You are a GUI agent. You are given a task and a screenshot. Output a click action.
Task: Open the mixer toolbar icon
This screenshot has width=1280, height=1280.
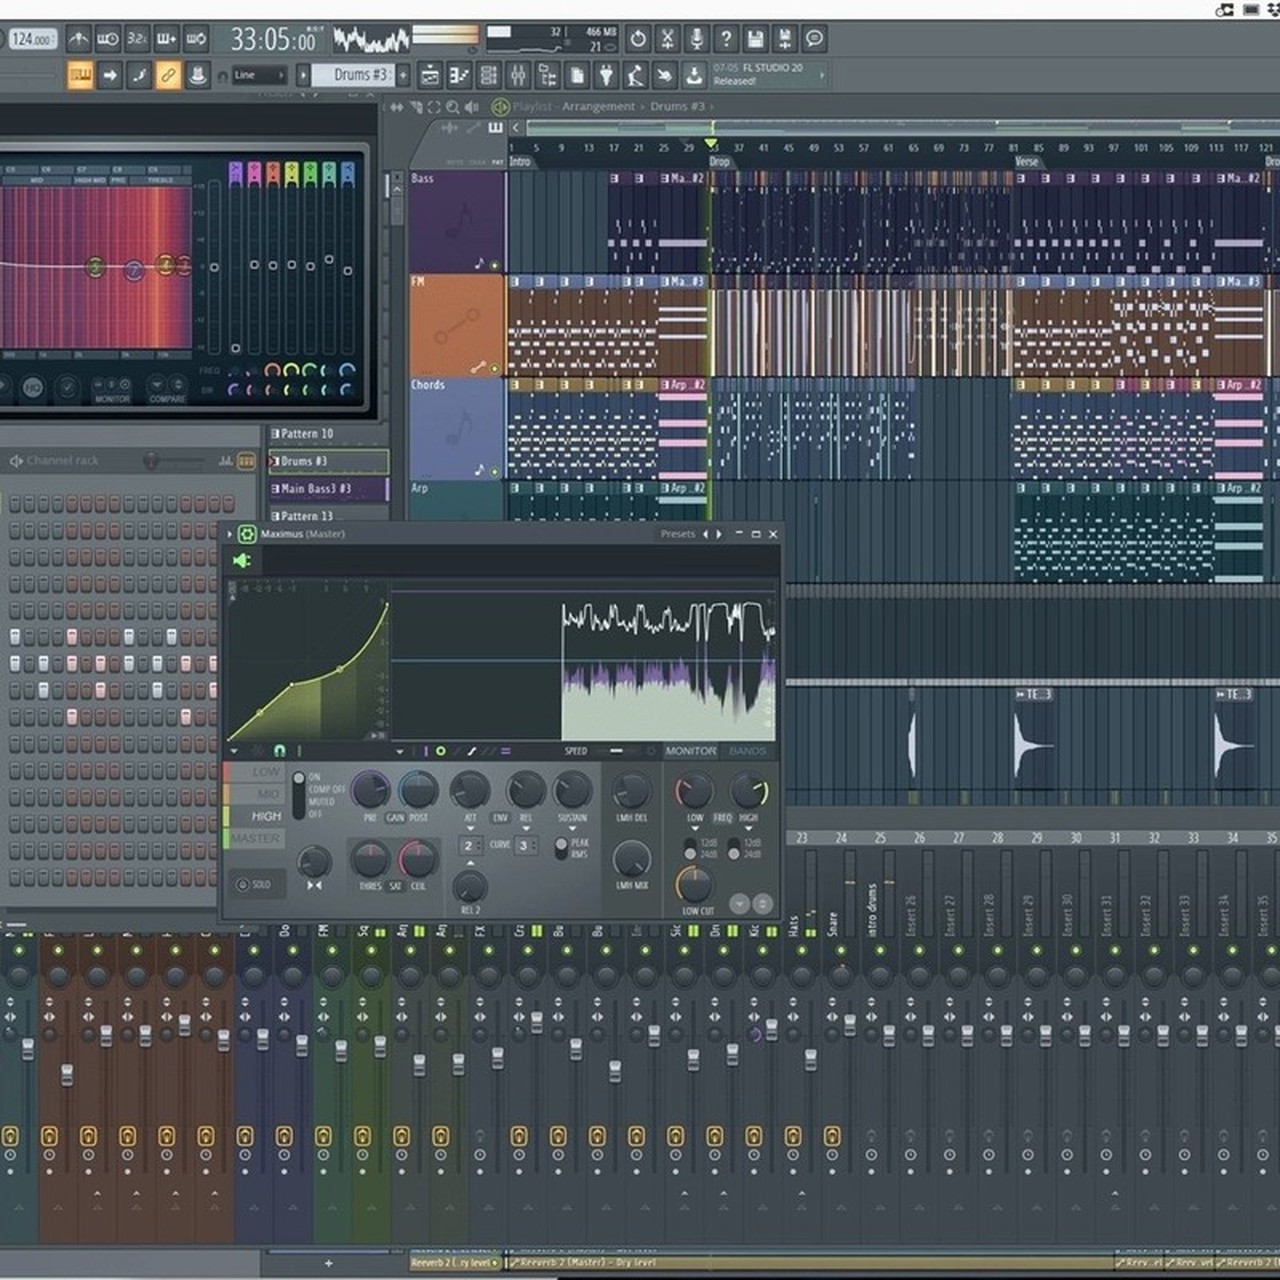pos(518,75)
